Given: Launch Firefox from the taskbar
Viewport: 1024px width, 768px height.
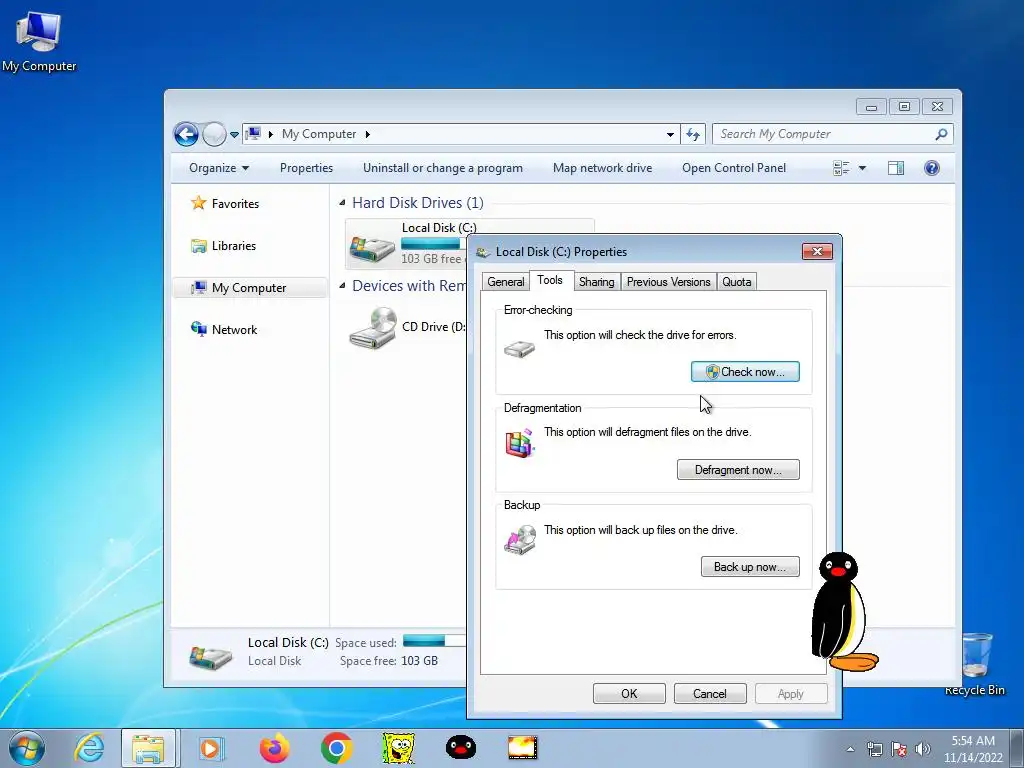Looking at the screenshot, I should pos(274,748).
